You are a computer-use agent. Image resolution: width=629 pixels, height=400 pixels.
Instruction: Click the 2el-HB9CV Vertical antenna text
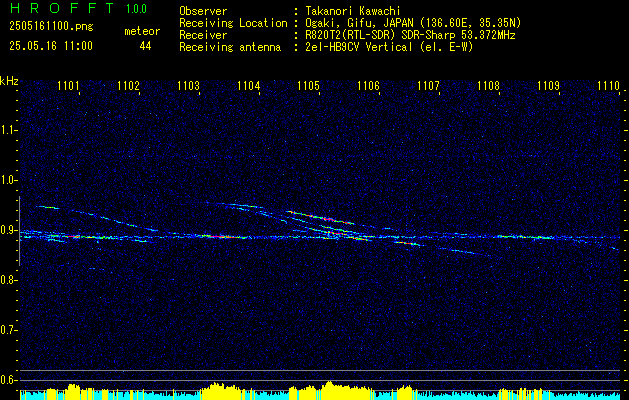(389, 47)
